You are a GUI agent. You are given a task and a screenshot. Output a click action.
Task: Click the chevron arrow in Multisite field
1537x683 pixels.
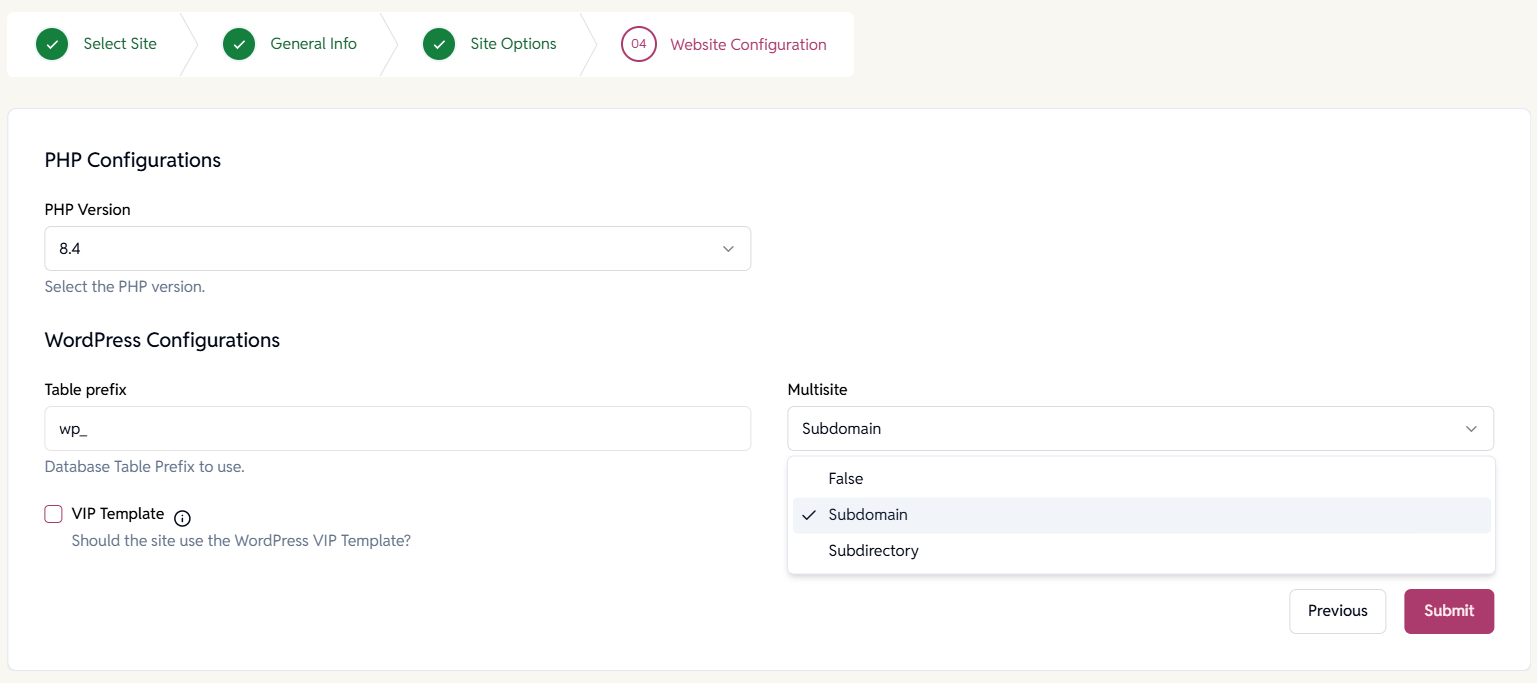pos(1471,429)
